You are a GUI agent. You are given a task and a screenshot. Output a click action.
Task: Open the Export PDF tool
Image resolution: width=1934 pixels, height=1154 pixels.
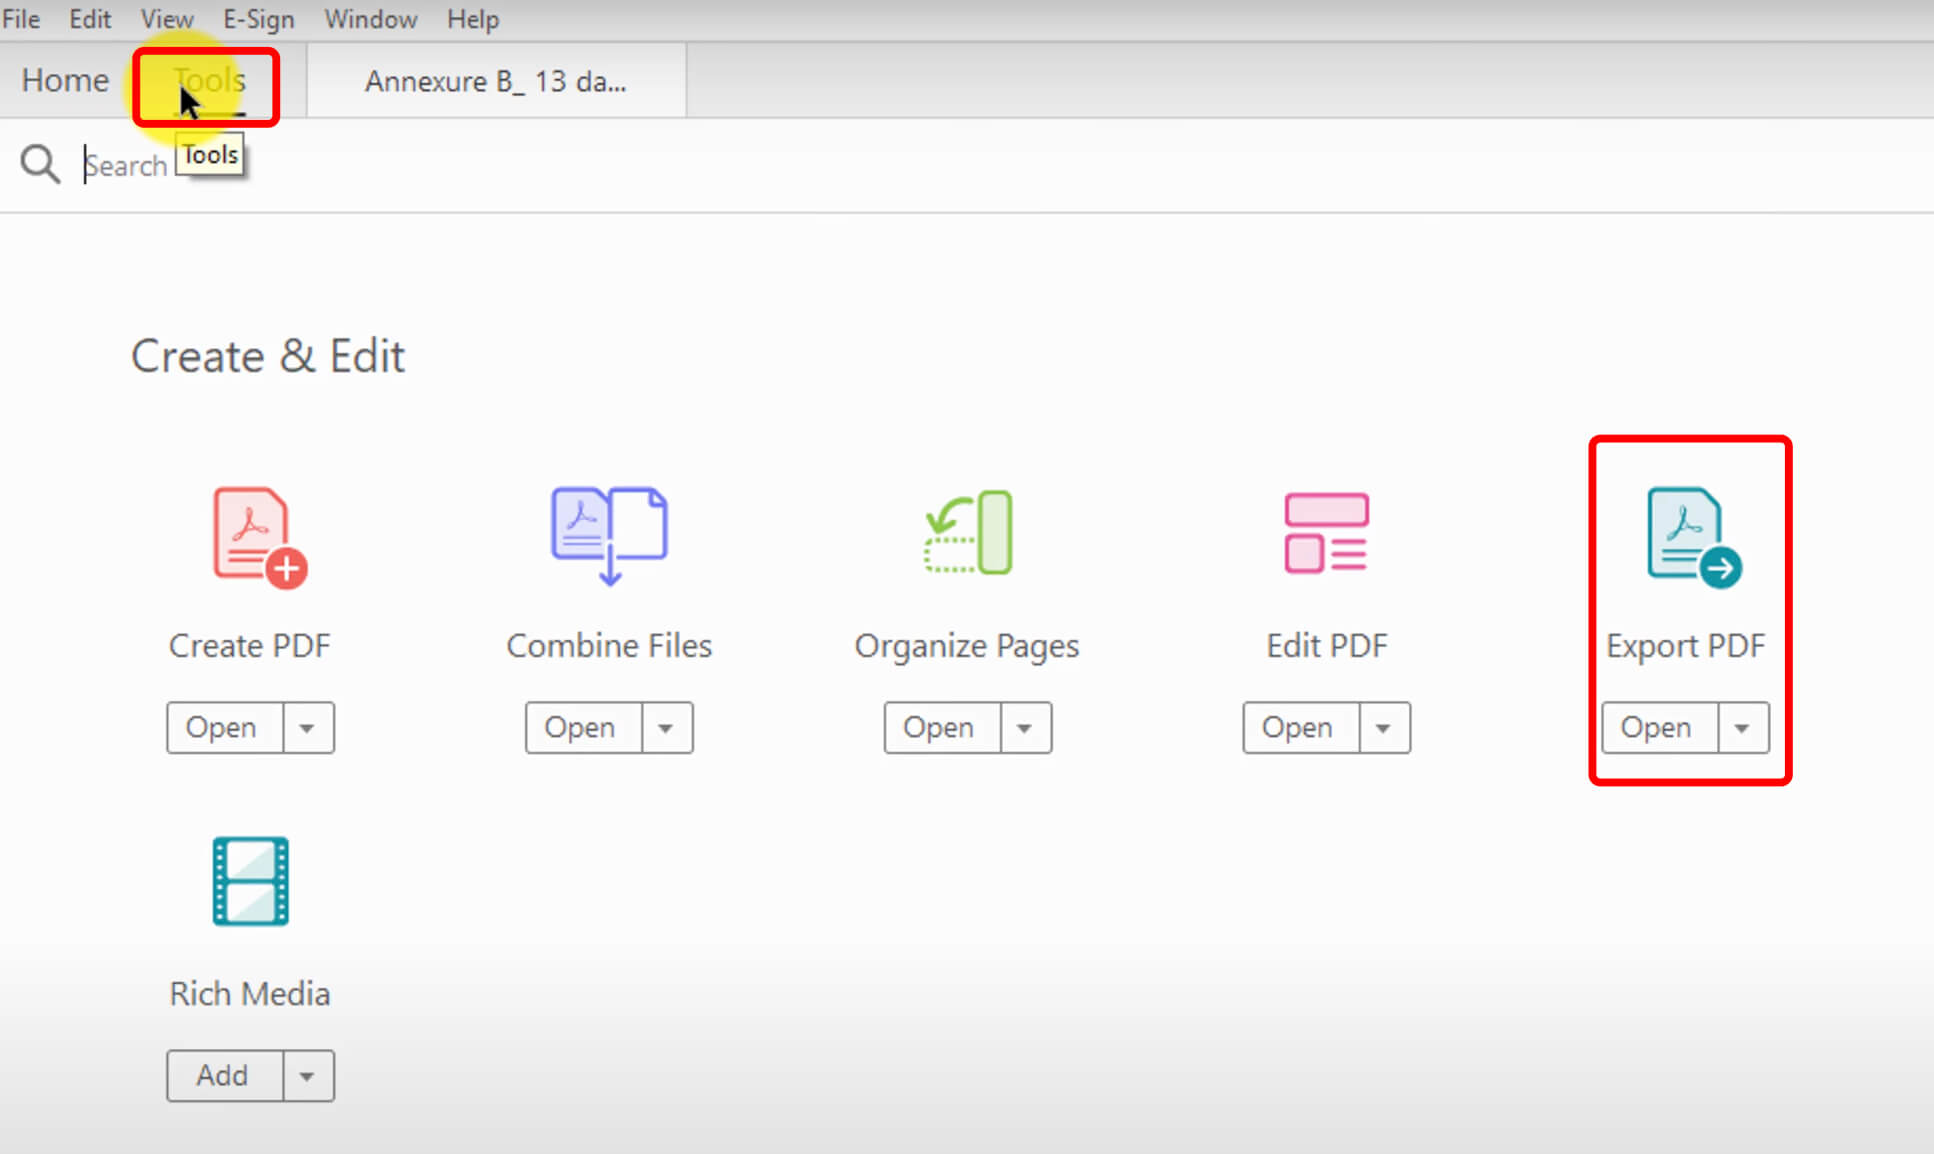click(1660, 727)
